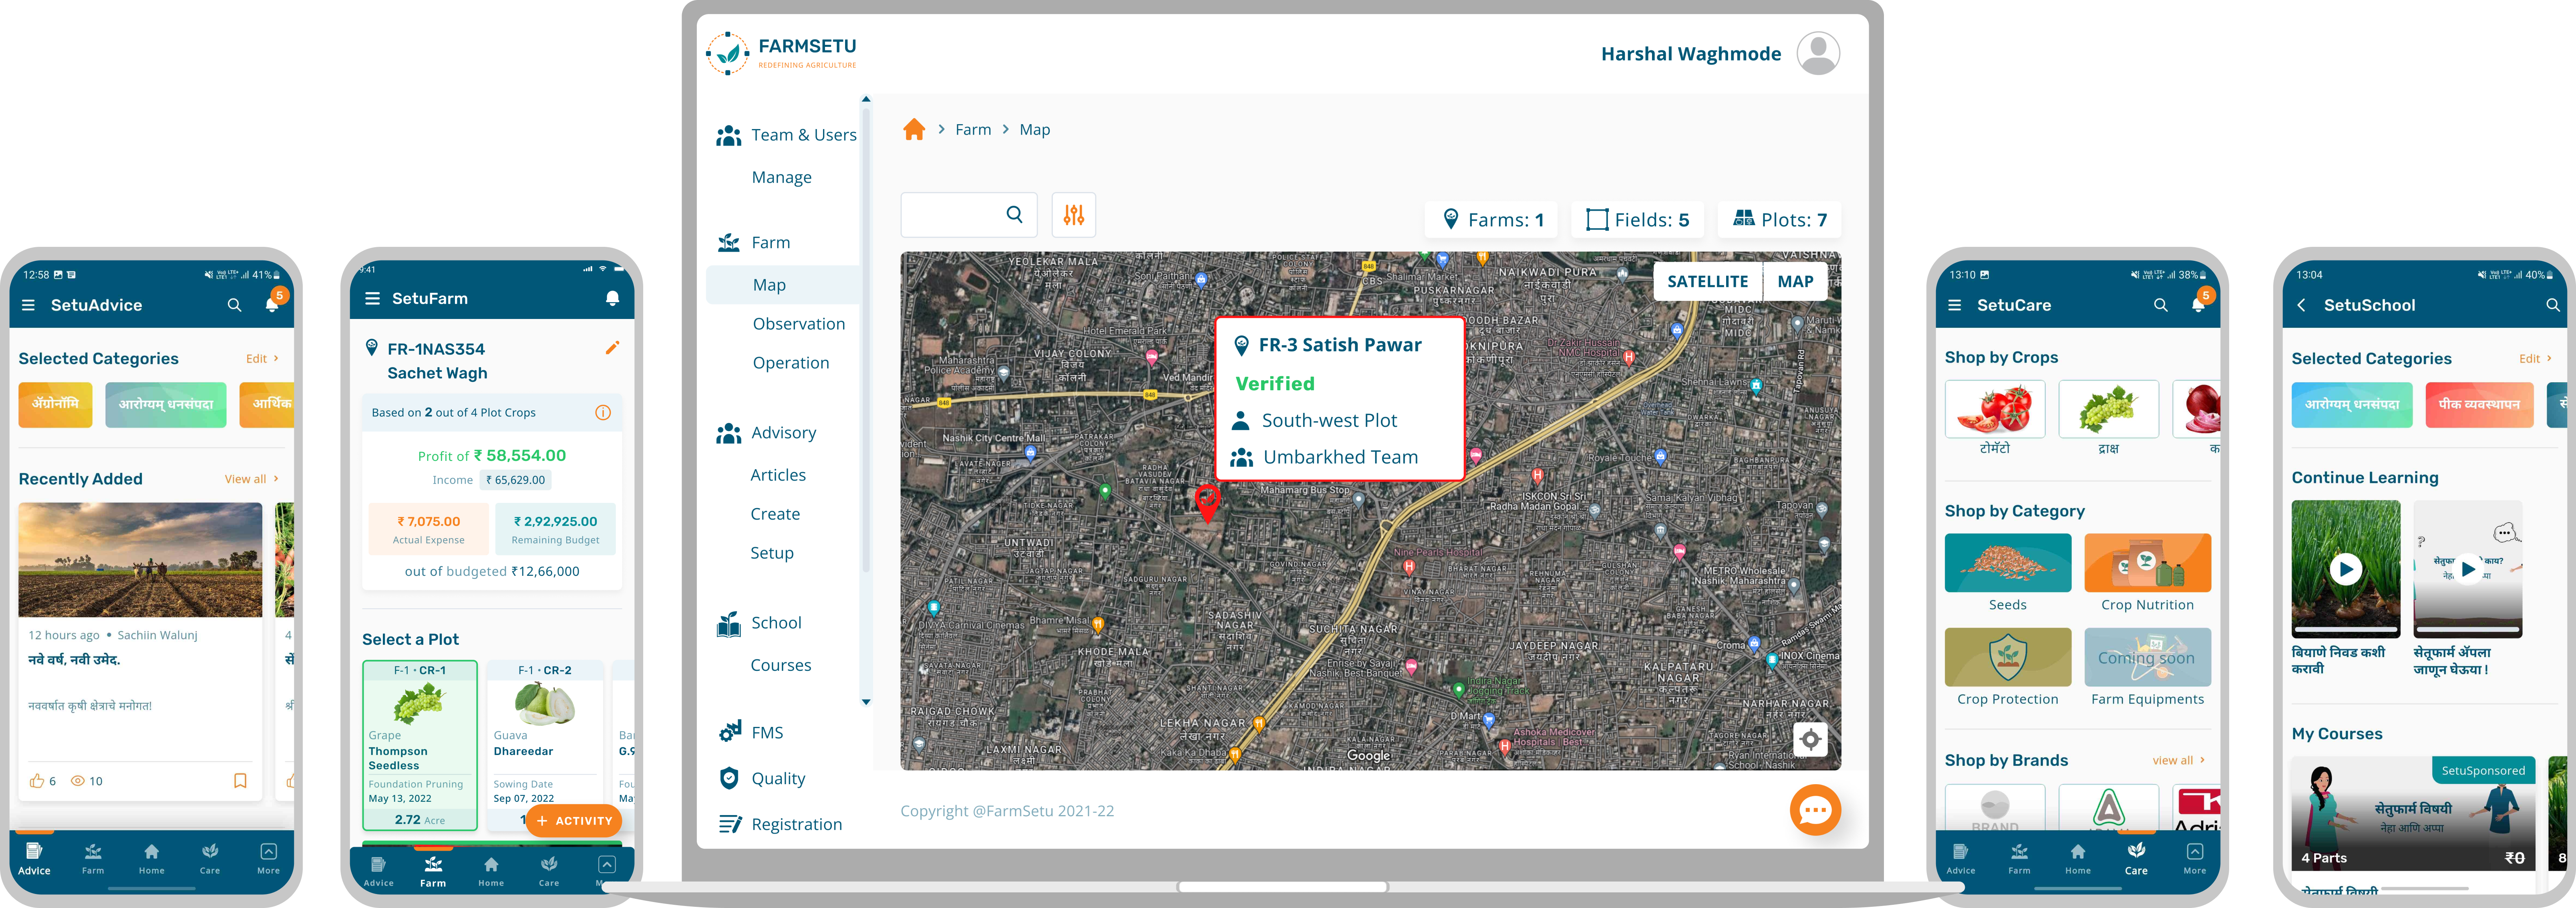The width and height of the screenshot is (2576, 908).
Task: Recenter map with locate-me button
Action: pyautogui.click(x=1810, y=741)
